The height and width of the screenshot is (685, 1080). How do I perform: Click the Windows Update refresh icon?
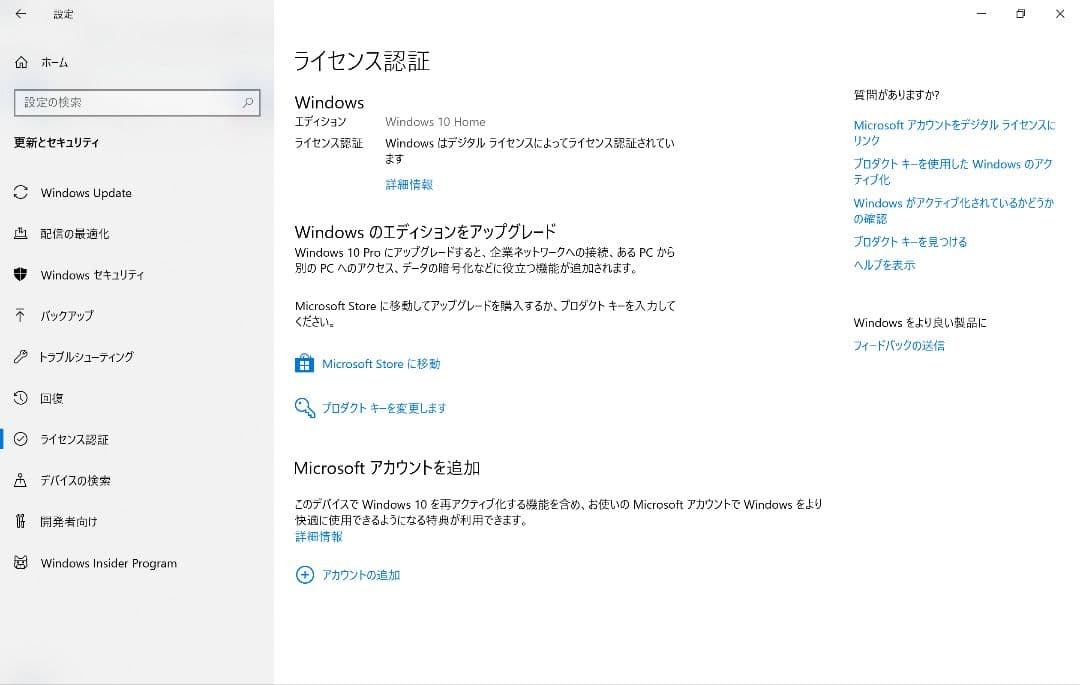point(21,193)
